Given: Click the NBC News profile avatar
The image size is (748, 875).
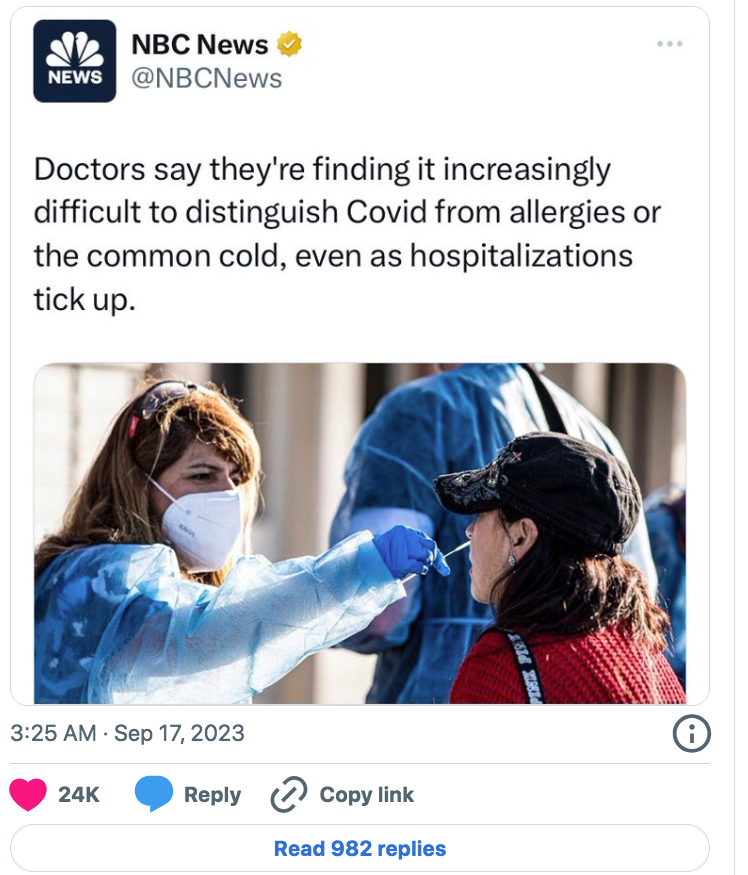Looking at the screenshot, I should tap(74, 61).
